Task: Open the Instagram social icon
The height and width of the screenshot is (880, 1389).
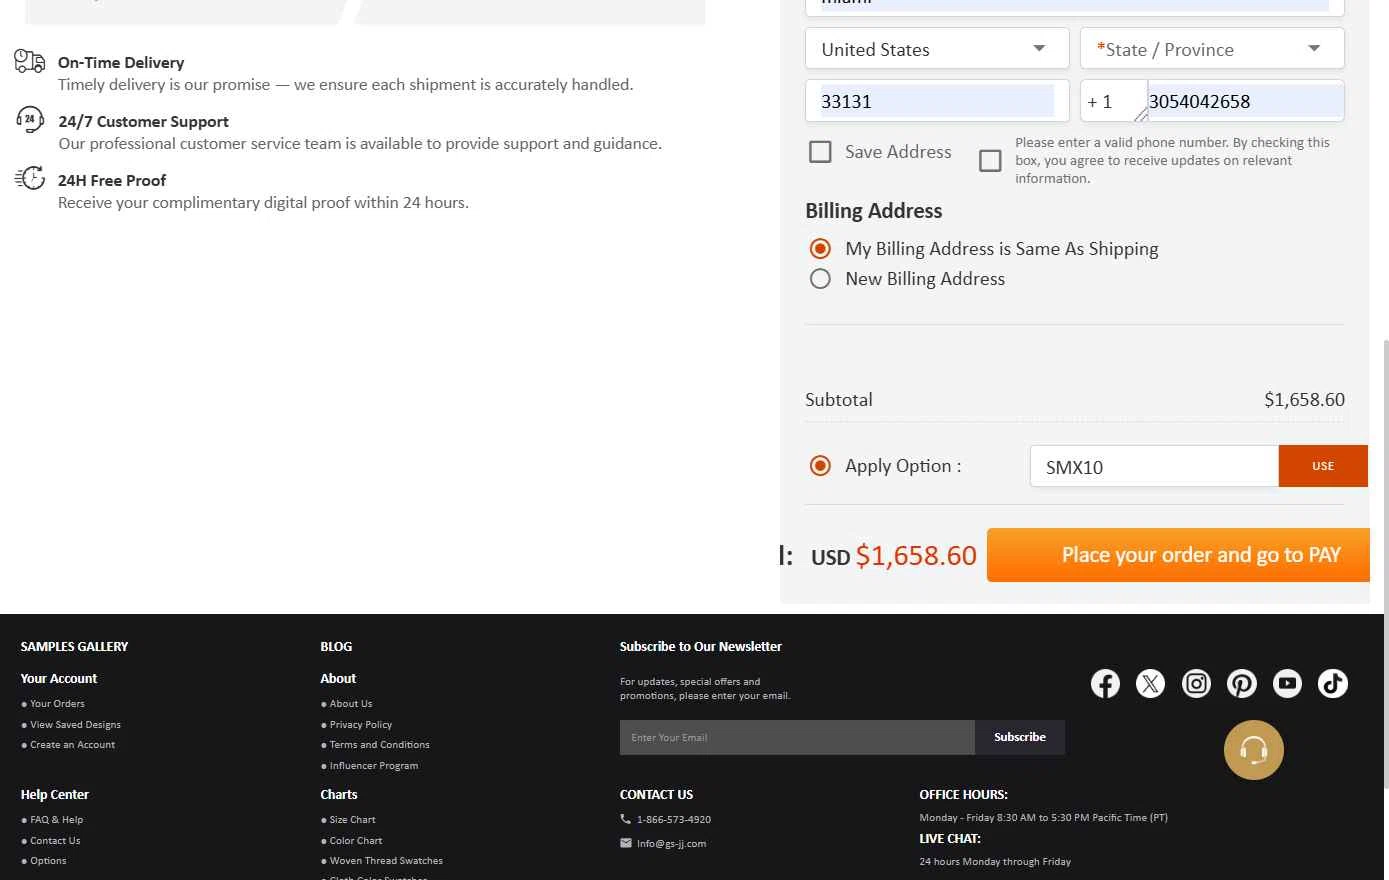Action: [x=1196, y=684]
